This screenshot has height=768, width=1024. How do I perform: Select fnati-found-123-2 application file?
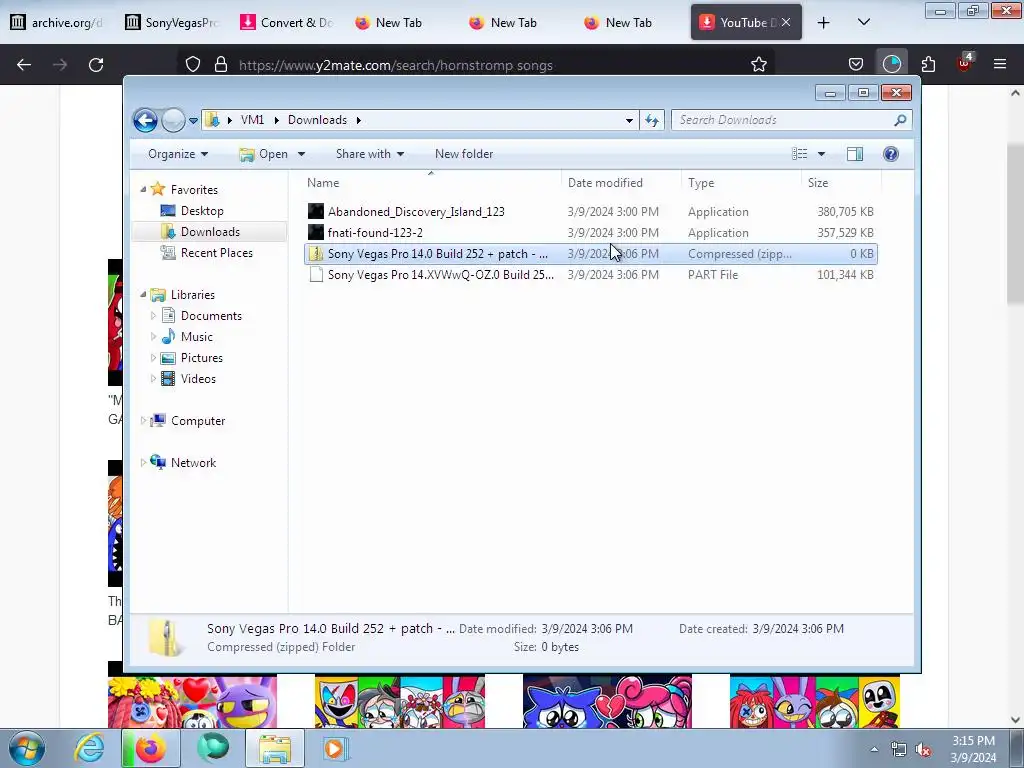pos(590,232)
